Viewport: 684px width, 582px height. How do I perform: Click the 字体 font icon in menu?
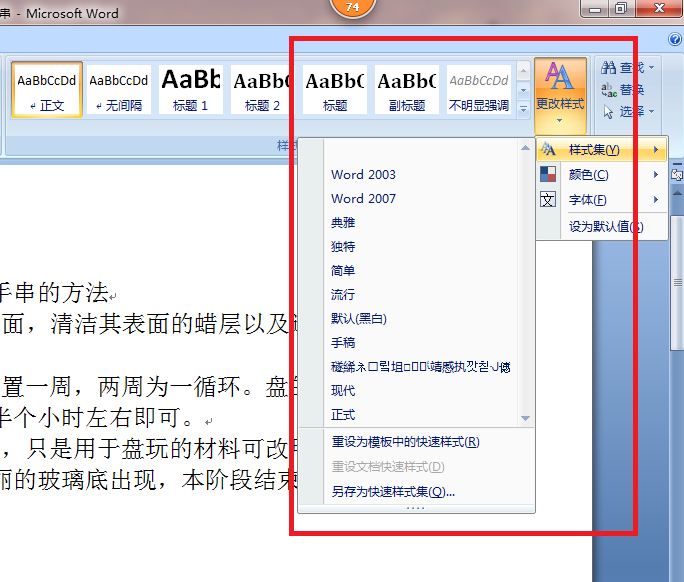pyautogui.click(x=548, y=199)
